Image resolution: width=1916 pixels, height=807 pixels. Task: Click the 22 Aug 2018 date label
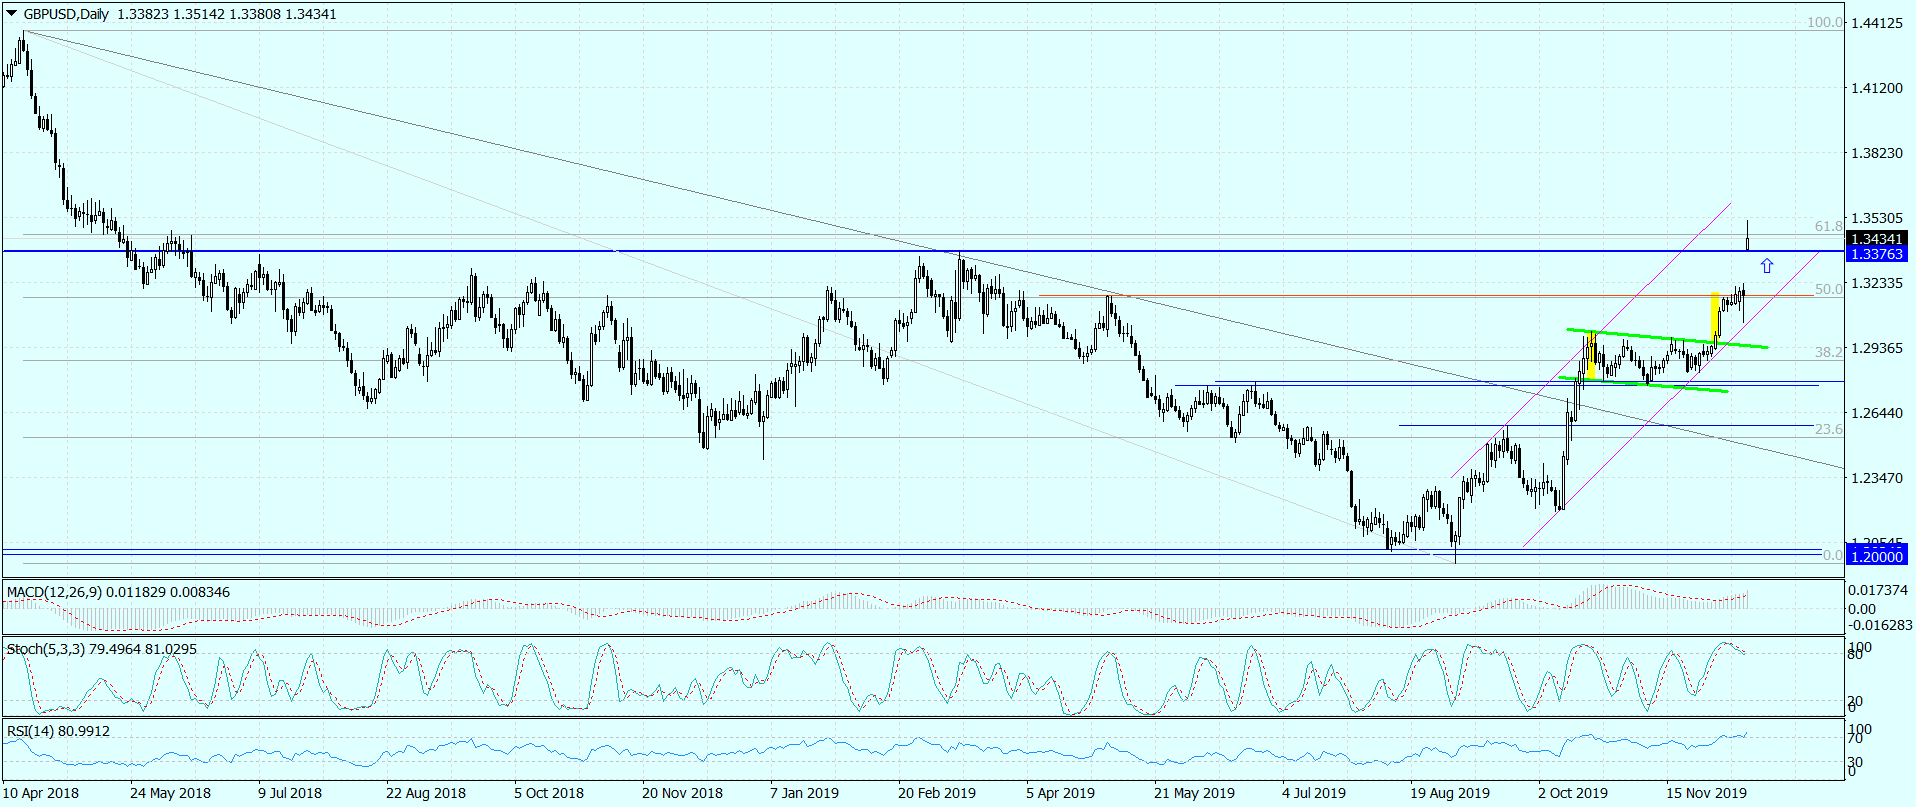click(426, 793)
